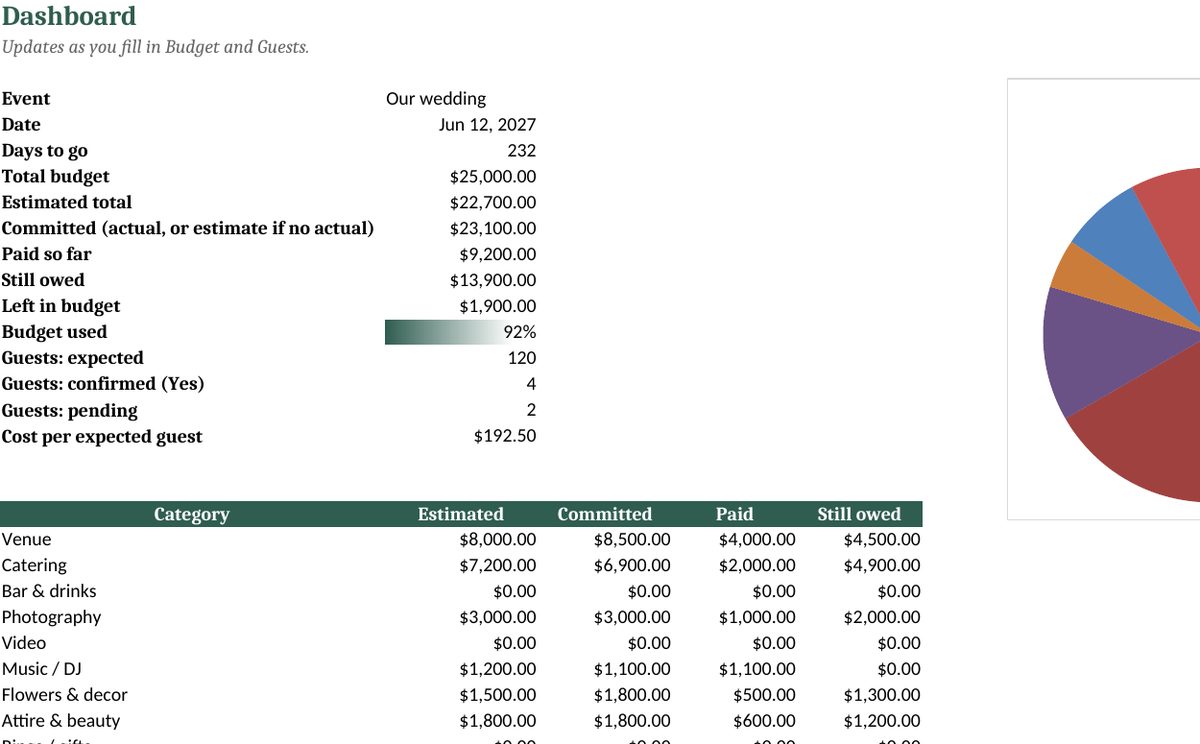
Task: Click the Committed column header
Action: tap(605, 514)
